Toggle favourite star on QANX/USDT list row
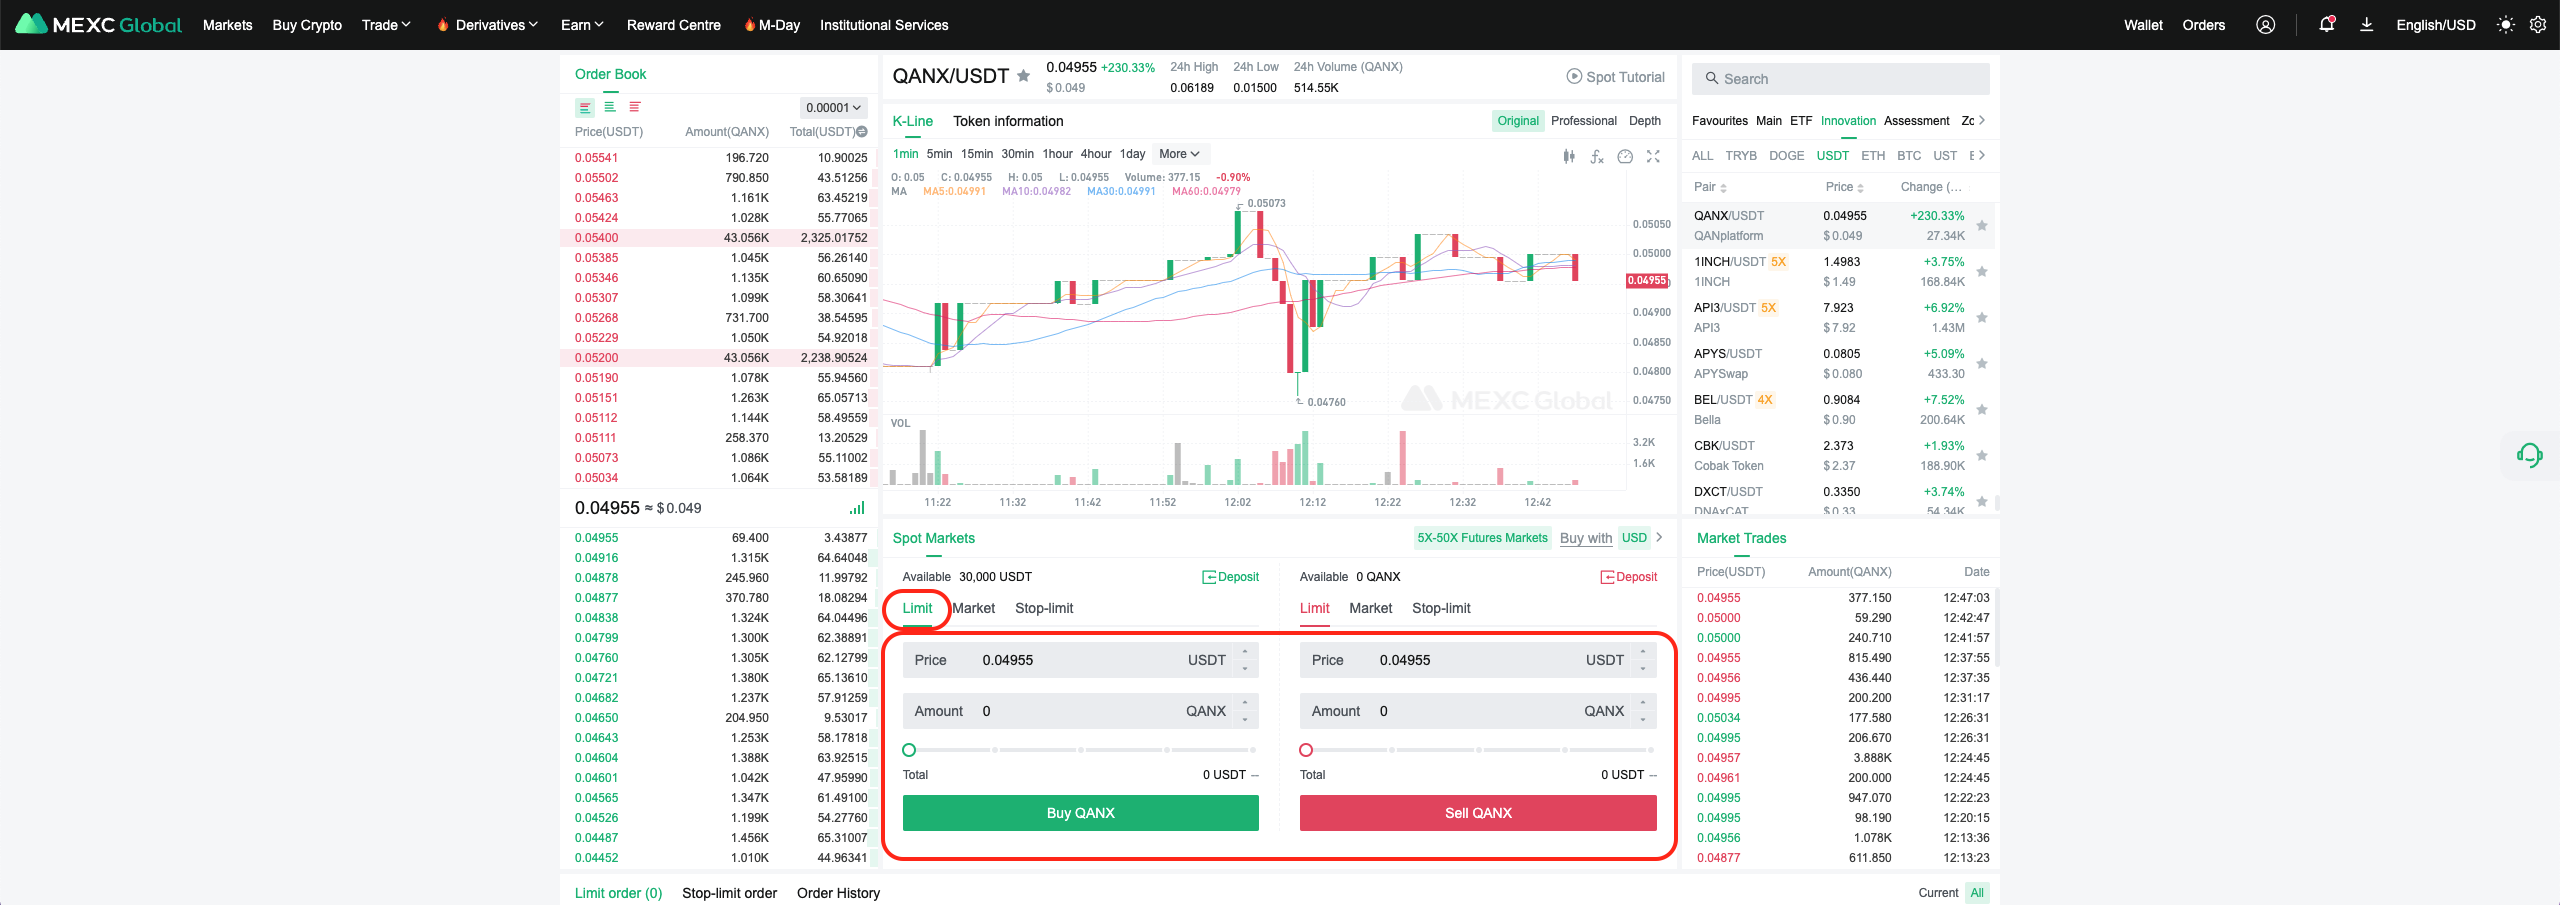The image size is (2560, 905). [x=1982, y=226]
